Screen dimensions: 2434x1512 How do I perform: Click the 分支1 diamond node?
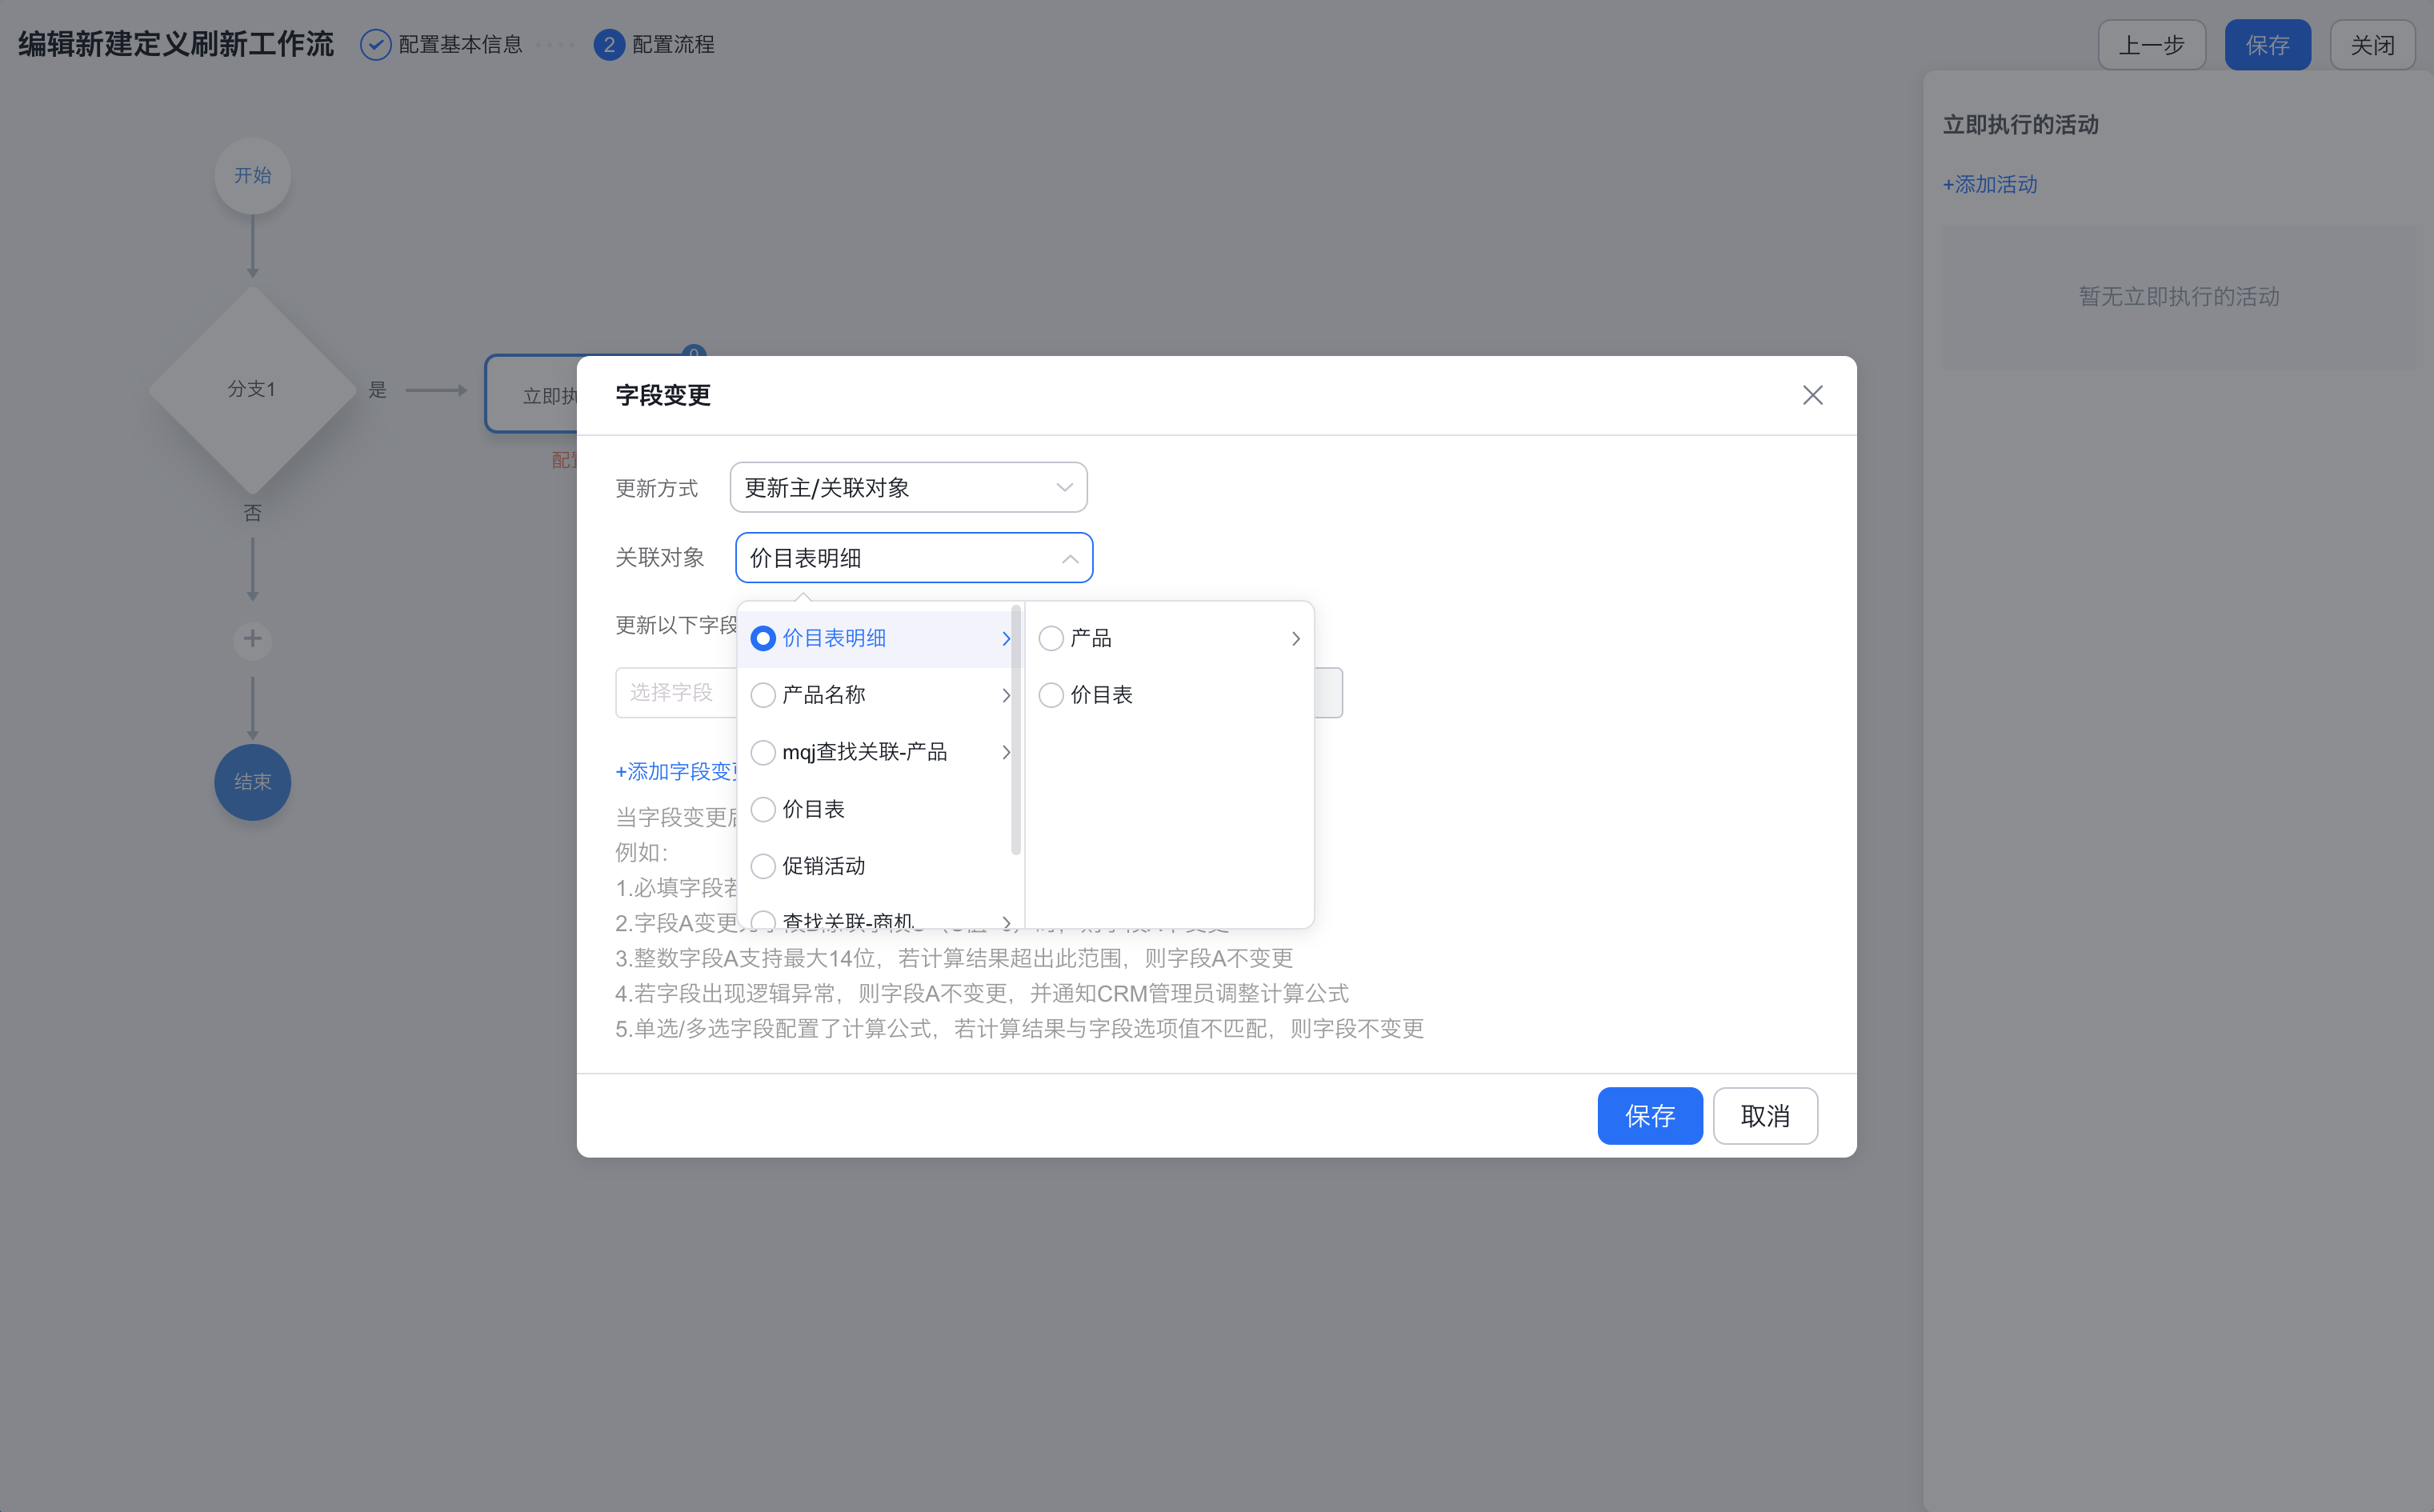252,389
